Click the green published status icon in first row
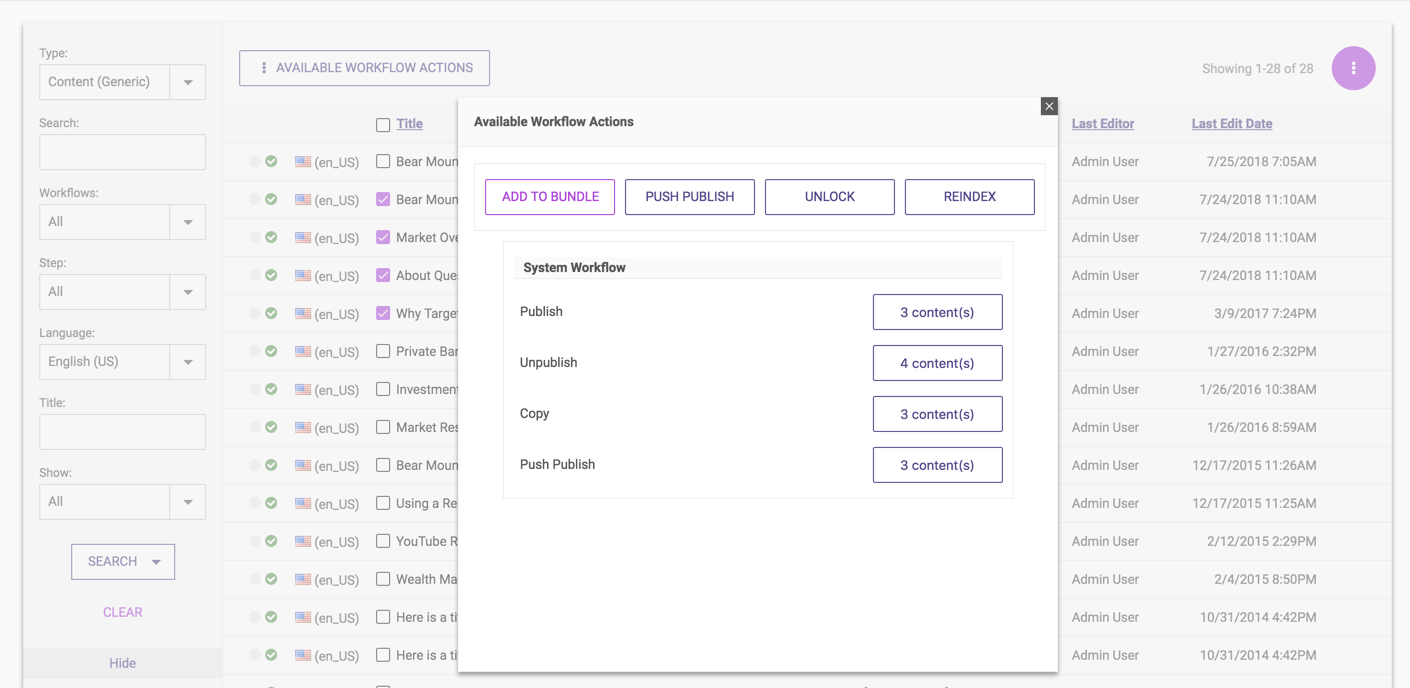 [271, 161]
